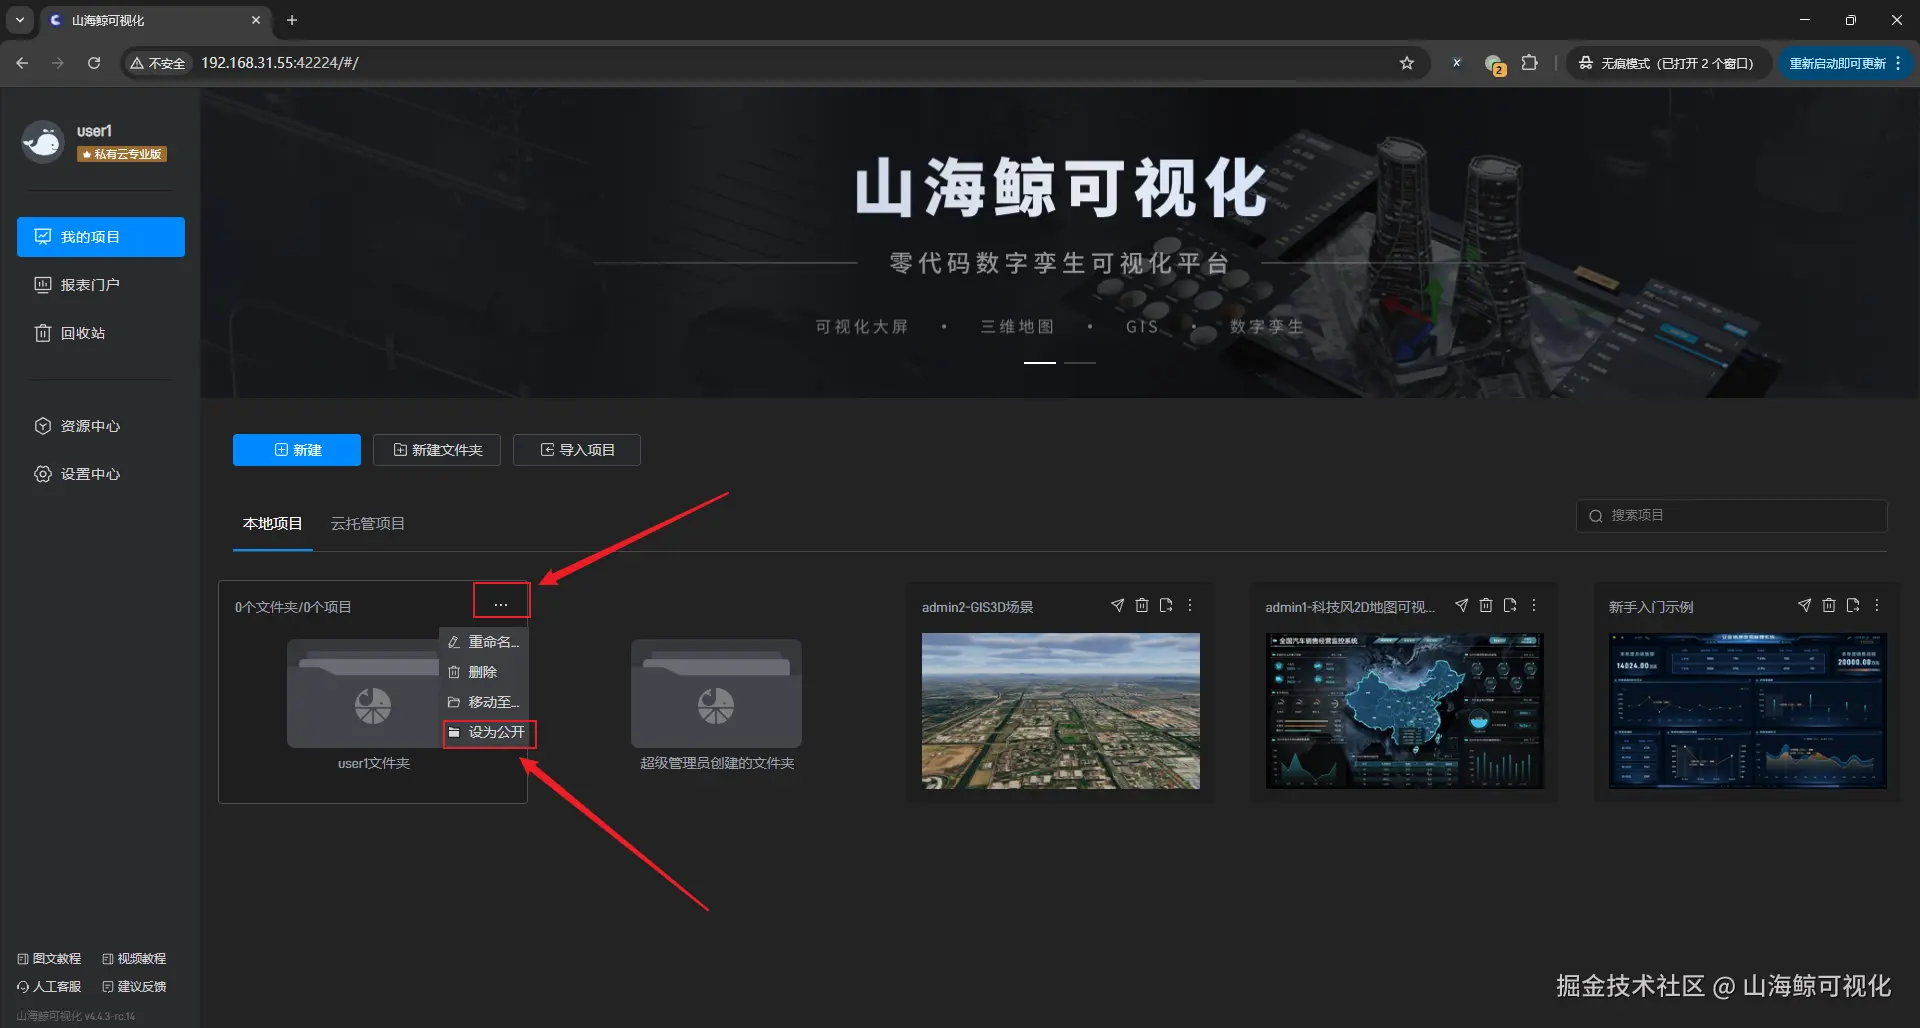Click the 新建文件夹 button

[437, 450]
